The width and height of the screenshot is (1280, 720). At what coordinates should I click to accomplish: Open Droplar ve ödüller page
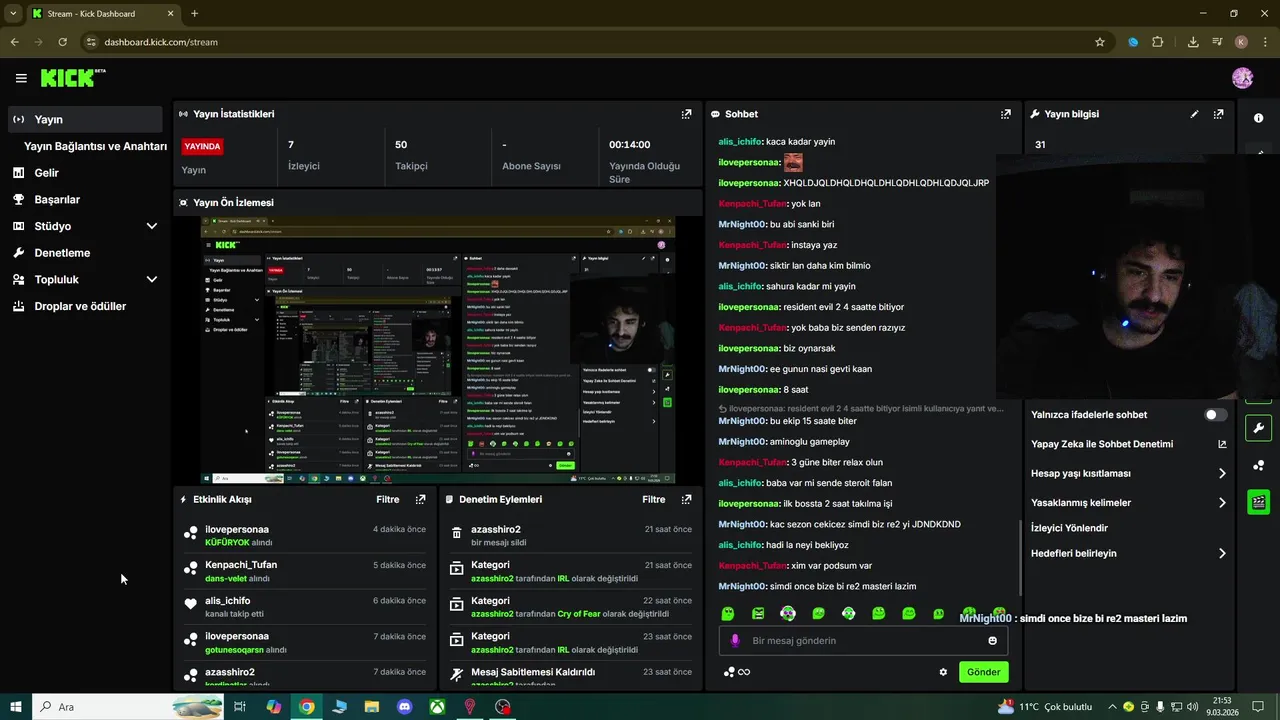(80, 306)
